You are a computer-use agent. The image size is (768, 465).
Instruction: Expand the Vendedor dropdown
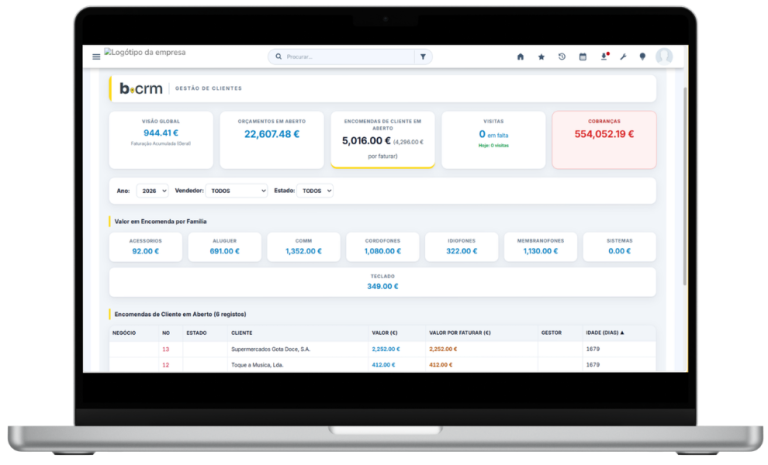[237, 191]
